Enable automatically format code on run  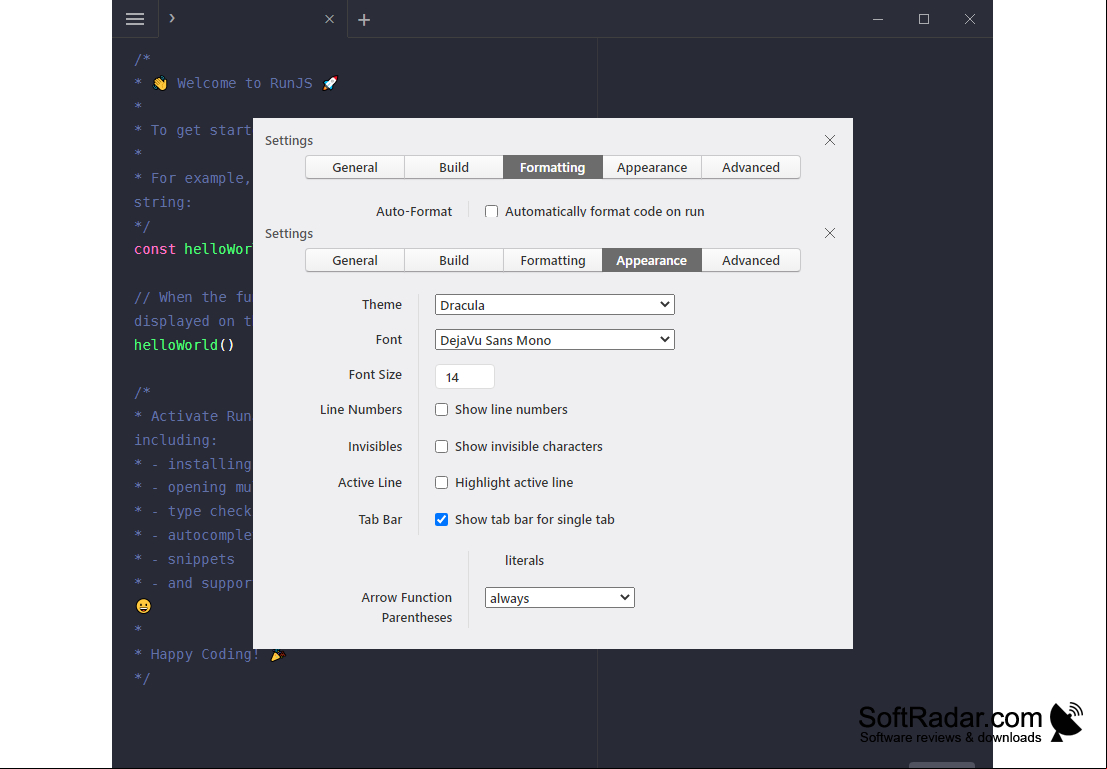click(491, 211)
